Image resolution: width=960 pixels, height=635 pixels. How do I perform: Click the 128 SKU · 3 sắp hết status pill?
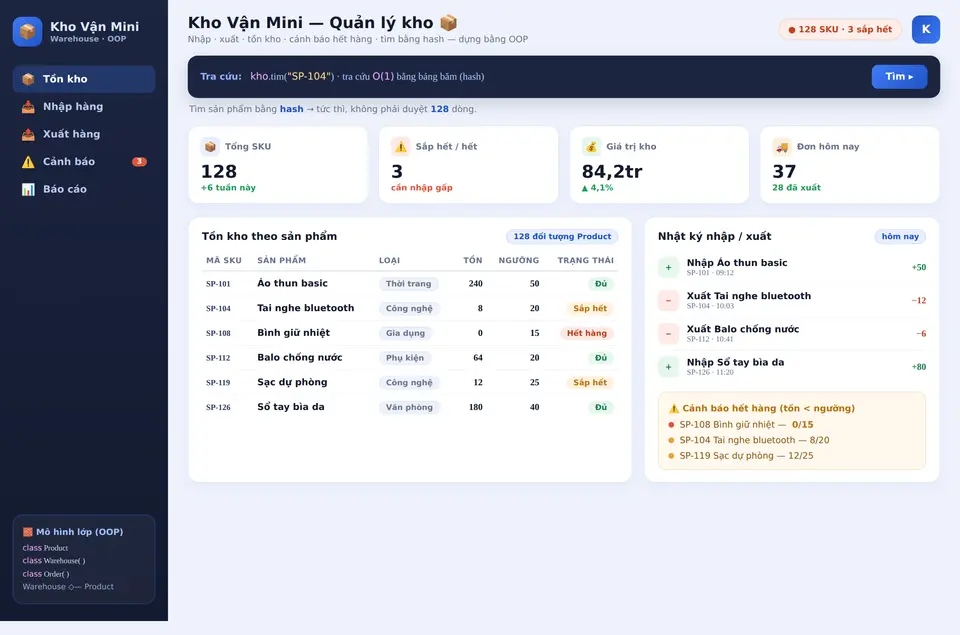pos(840,29)
